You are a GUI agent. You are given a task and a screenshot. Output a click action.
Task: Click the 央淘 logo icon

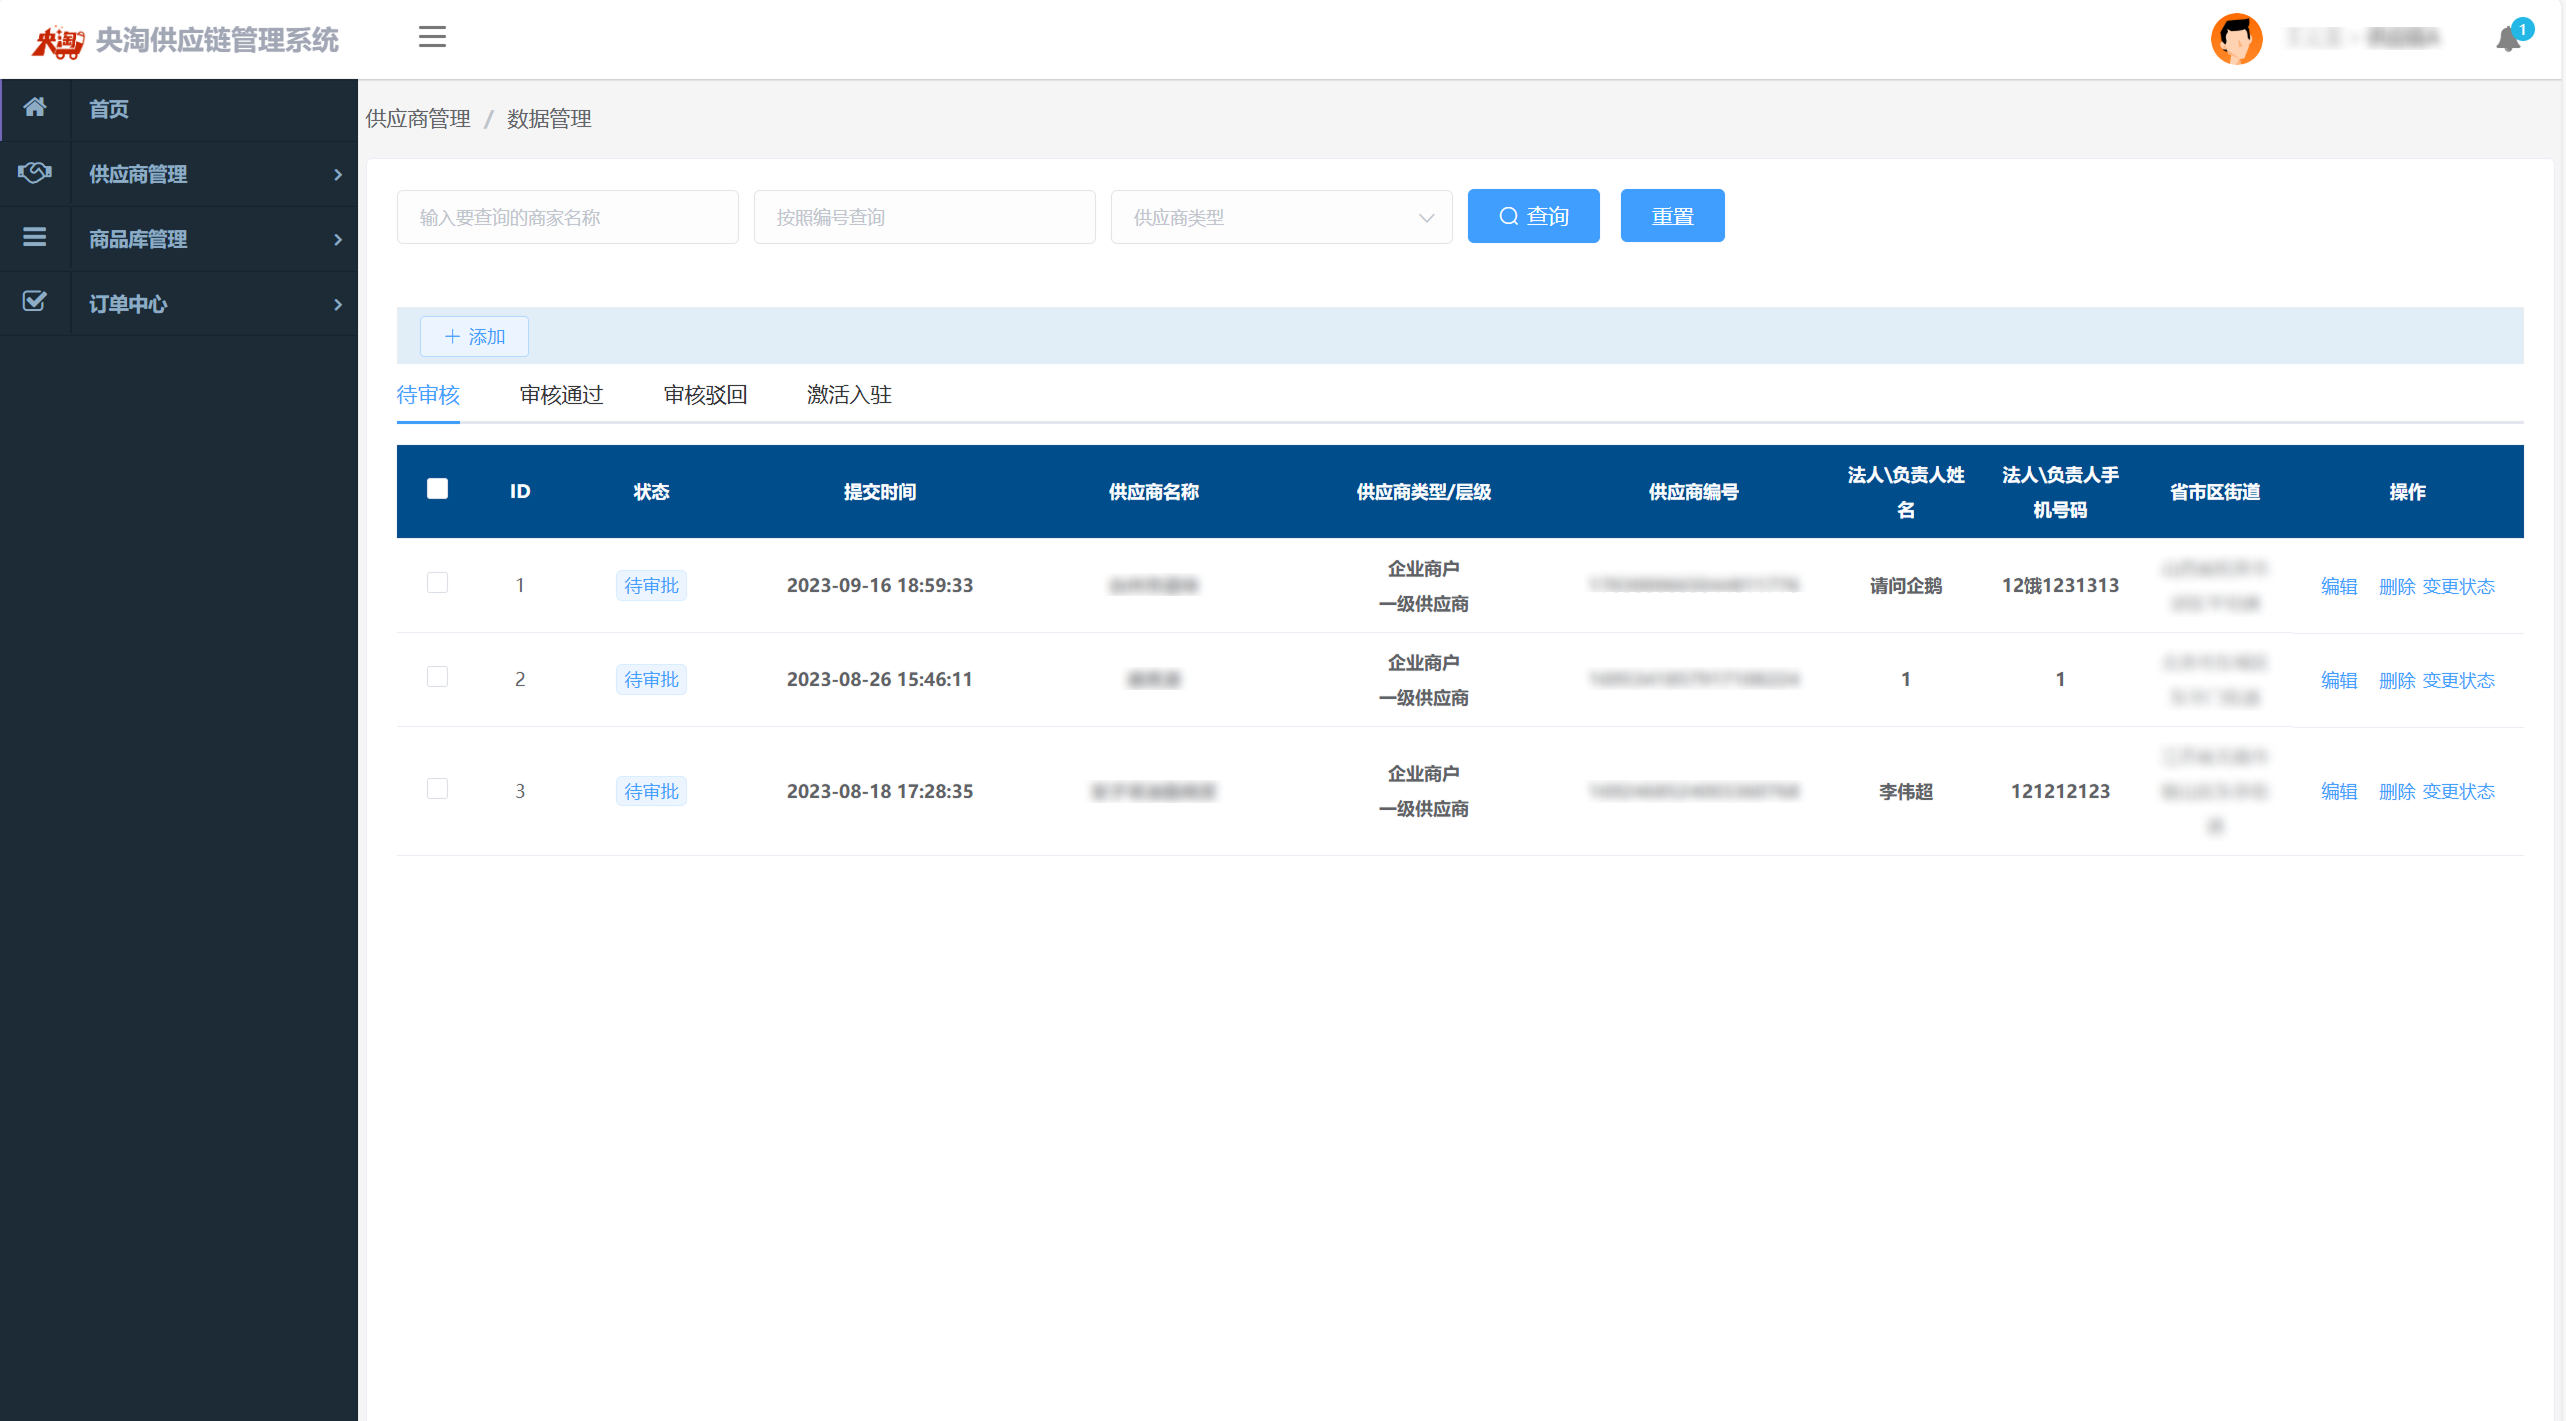(58, 41)
